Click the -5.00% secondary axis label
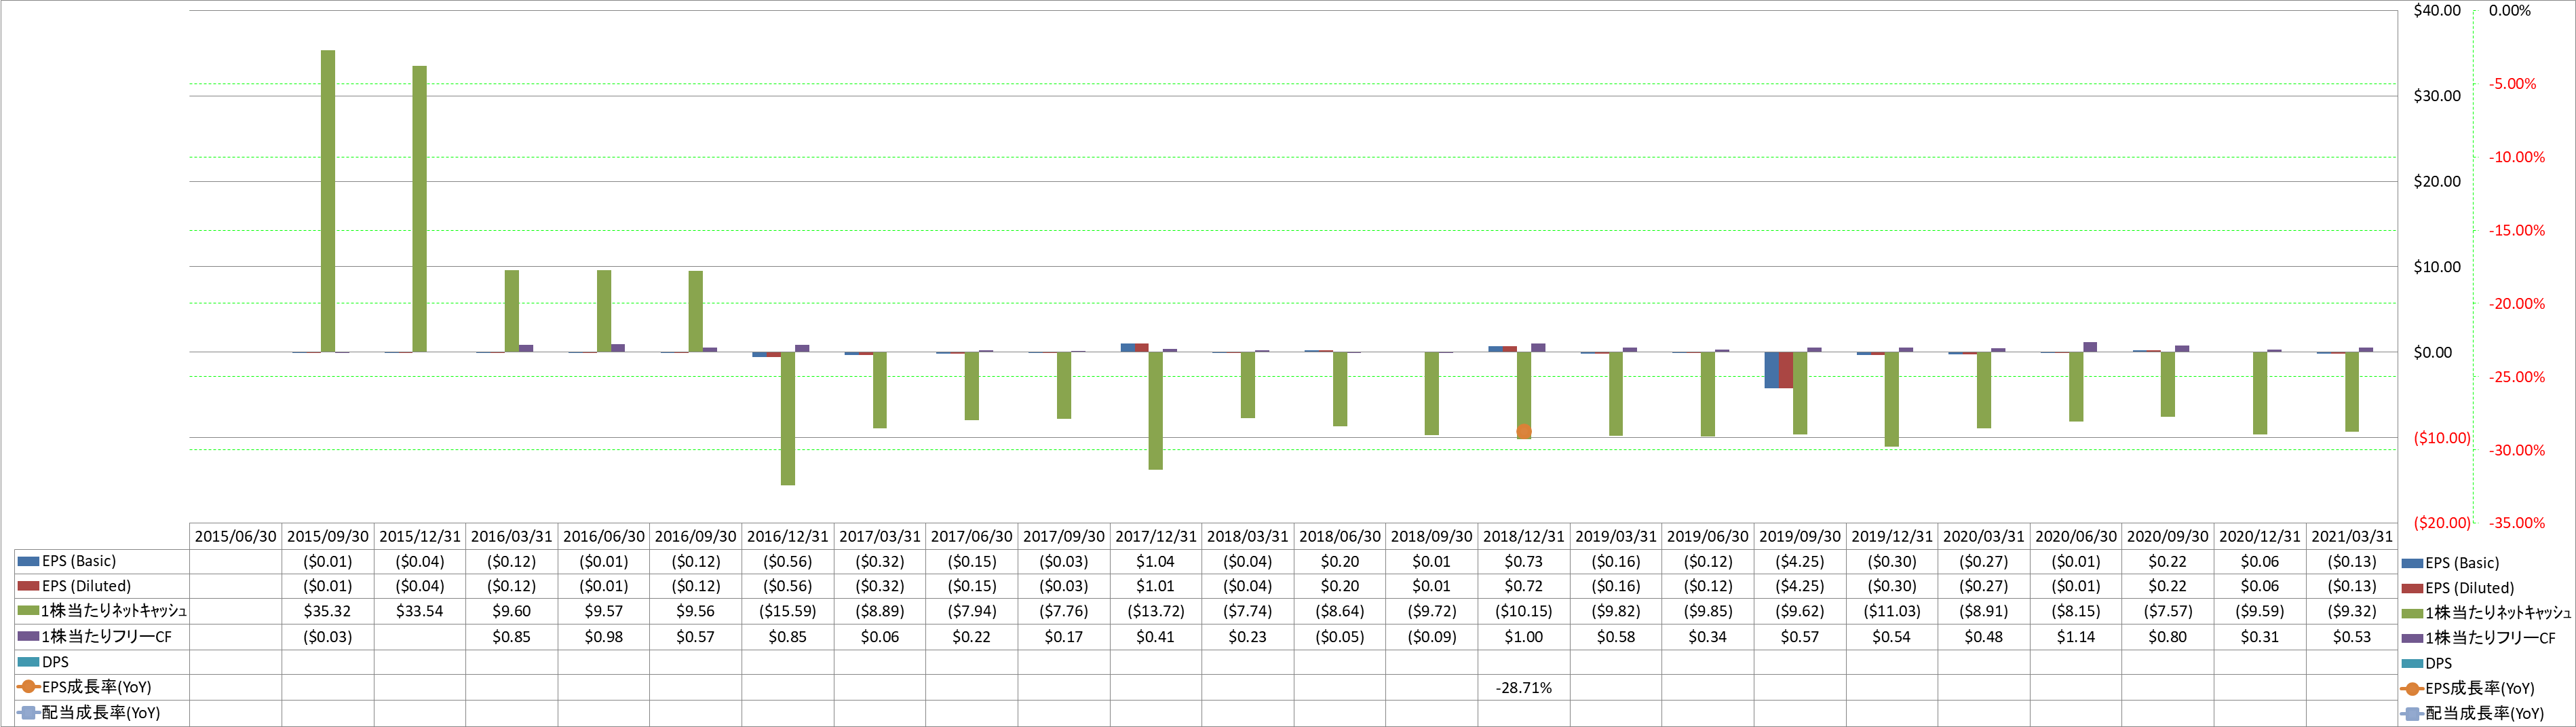Image resolution: width=2576 pixels, height=727 pixels. coord(2513,84)
